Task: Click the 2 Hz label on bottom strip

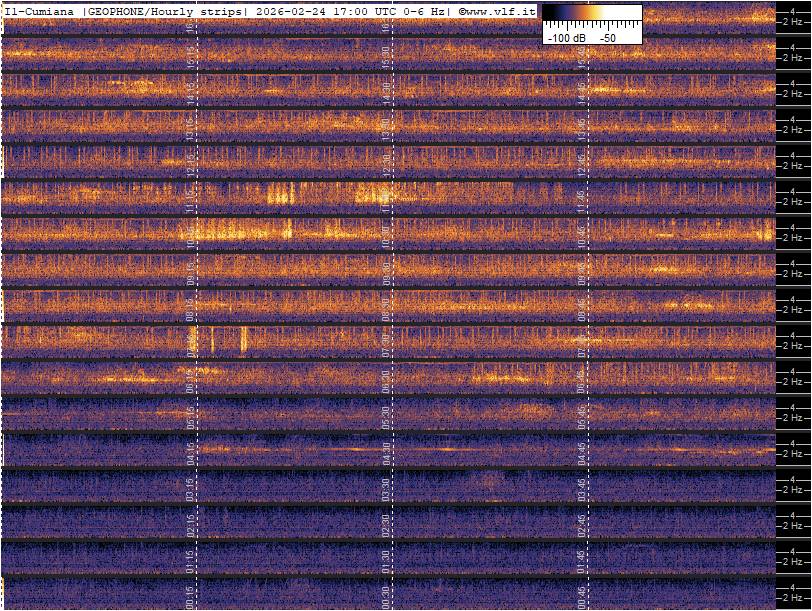Action: pyautogui.click(x=793, y=598)
